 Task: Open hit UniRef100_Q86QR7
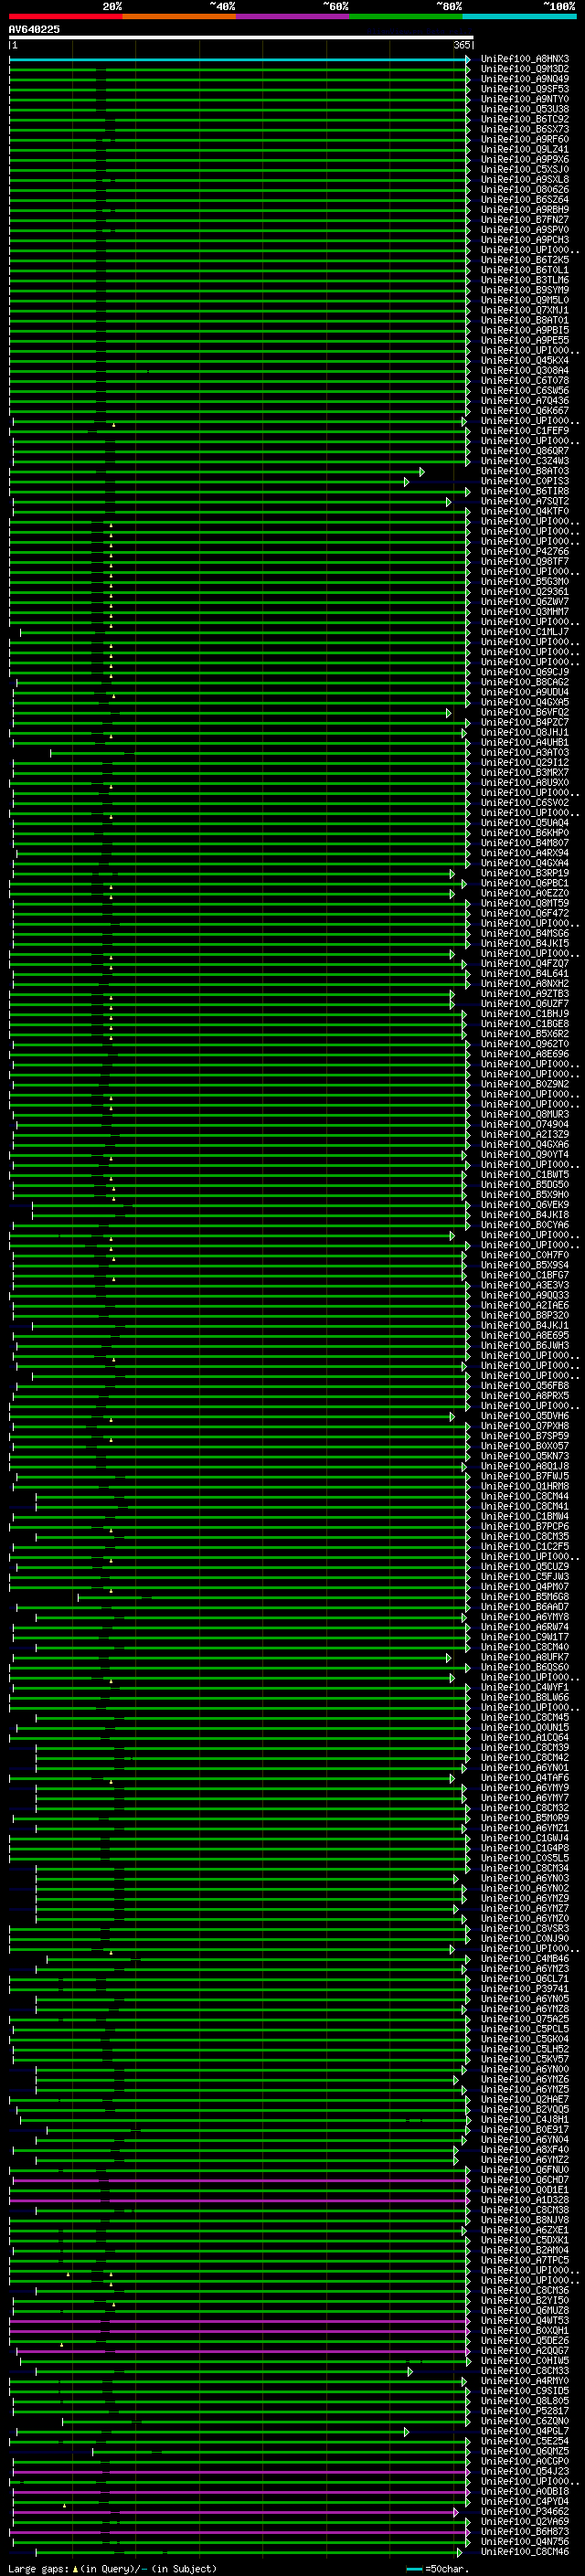point(525,451)
